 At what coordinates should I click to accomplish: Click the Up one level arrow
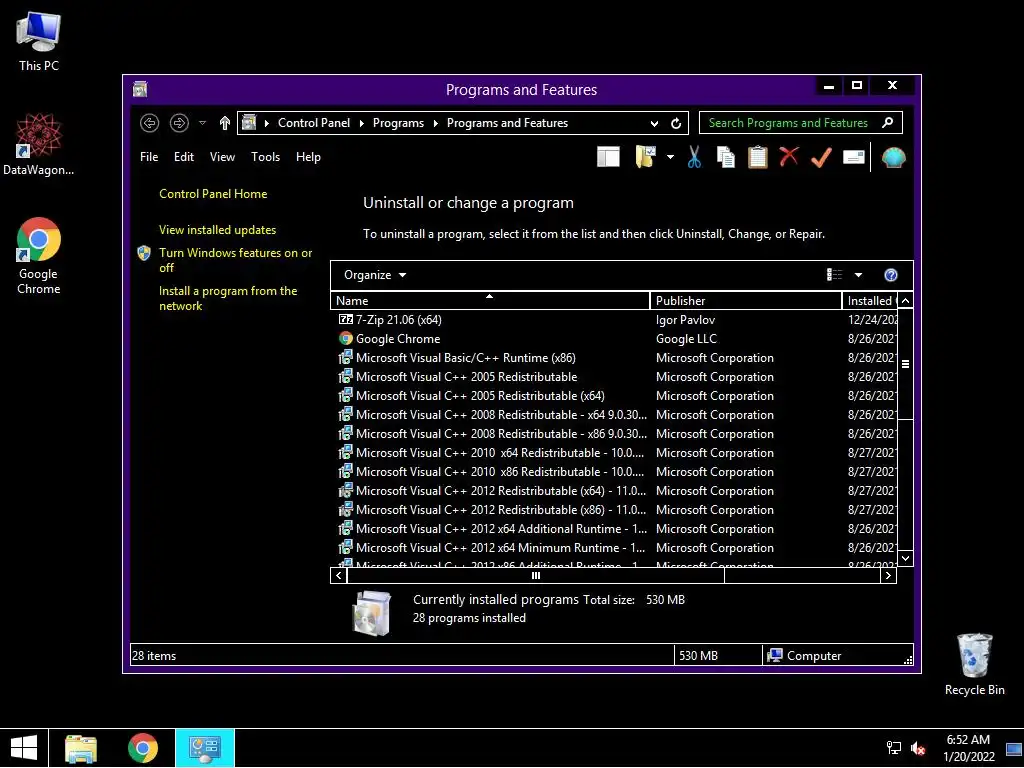pyautogui.click(x=225, y=123)
